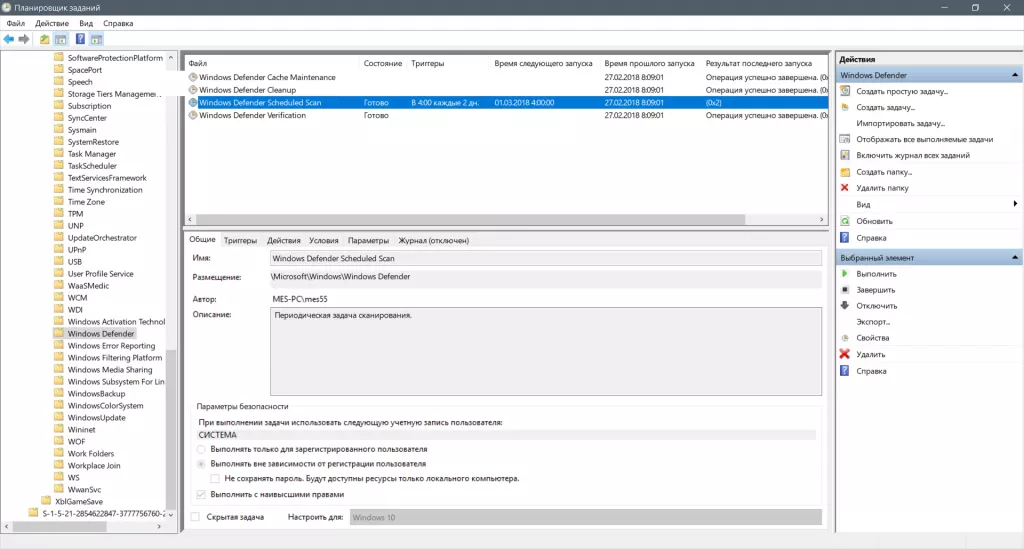This screenshot has width=1024, height=549.
Task: Click the red 'Удалить папку' icon
Action: [x=846, y=188]
